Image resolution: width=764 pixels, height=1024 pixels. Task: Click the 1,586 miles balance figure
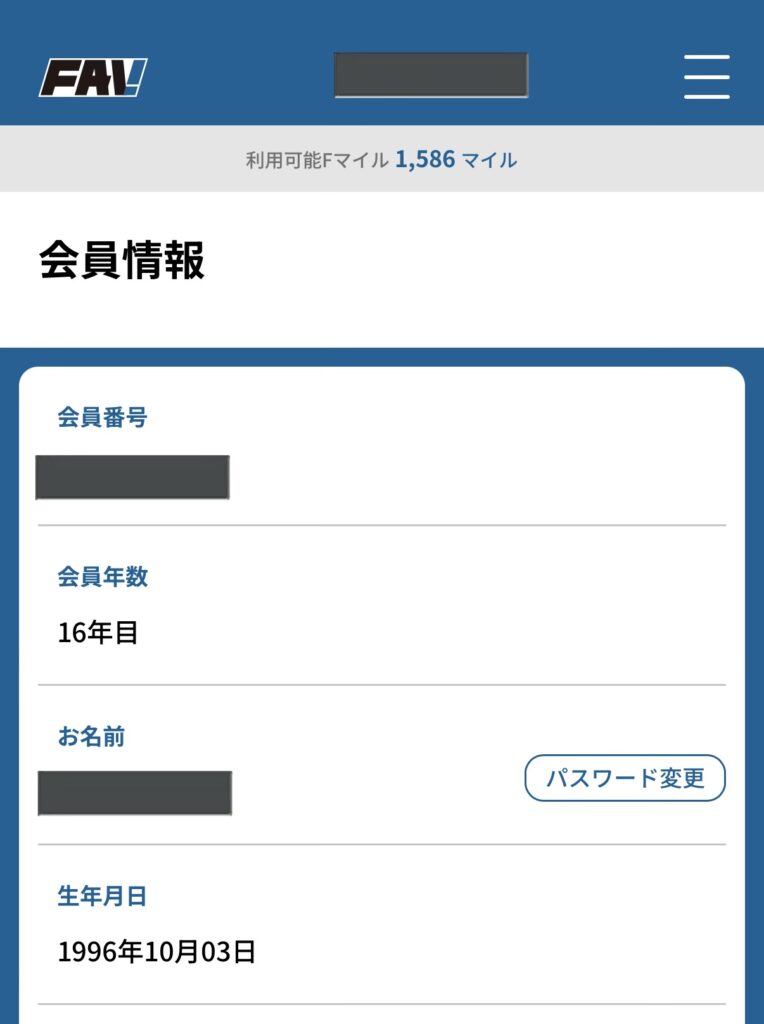[x=425, y=159]
